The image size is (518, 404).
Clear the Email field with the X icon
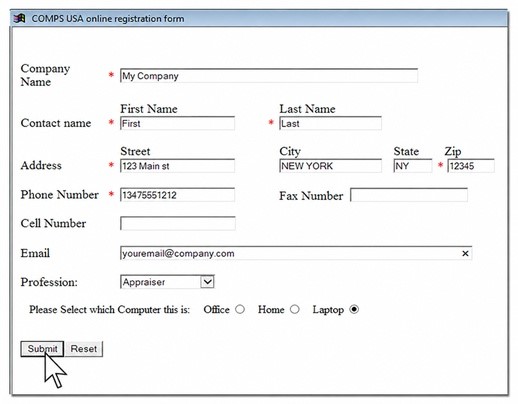(x=465, y=254)
